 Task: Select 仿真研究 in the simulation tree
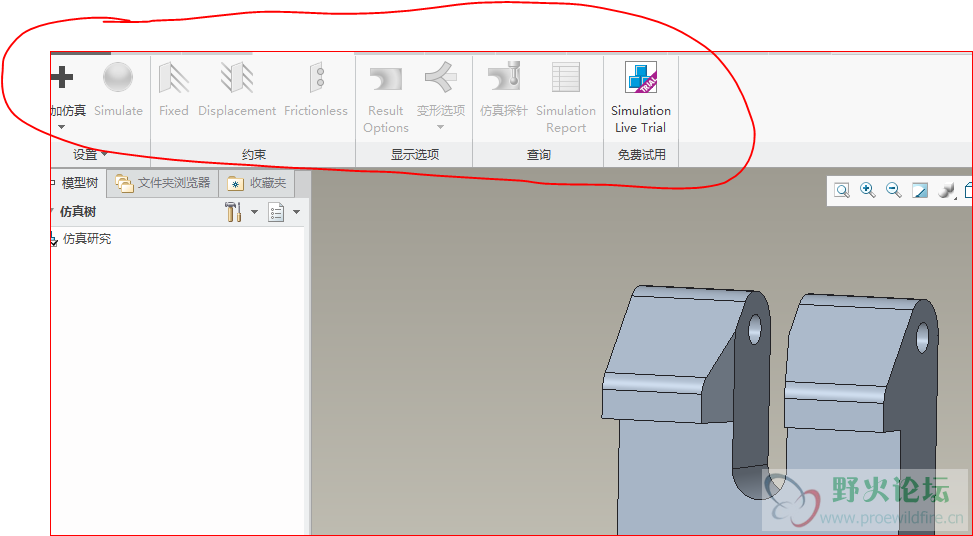[87, 239]
